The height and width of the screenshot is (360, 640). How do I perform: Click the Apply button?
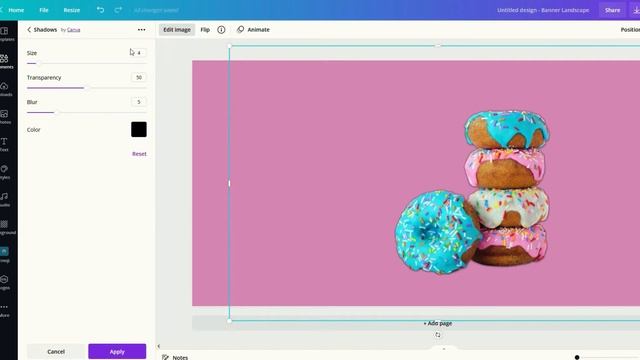coord(117,351)
